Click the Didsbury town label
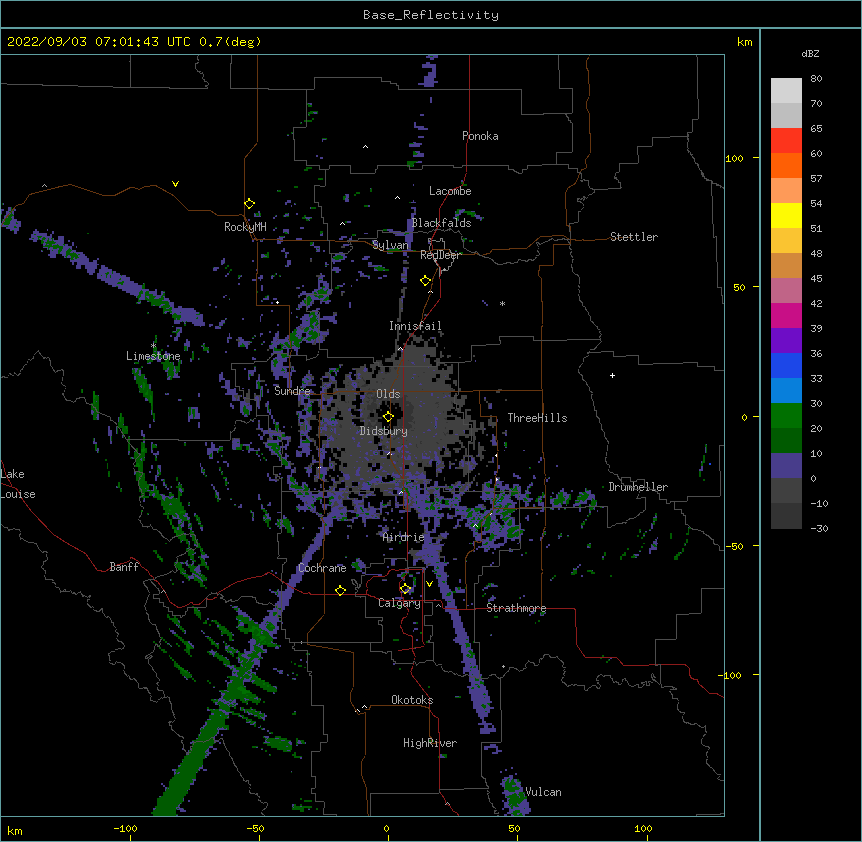 [x=384, y=431]
